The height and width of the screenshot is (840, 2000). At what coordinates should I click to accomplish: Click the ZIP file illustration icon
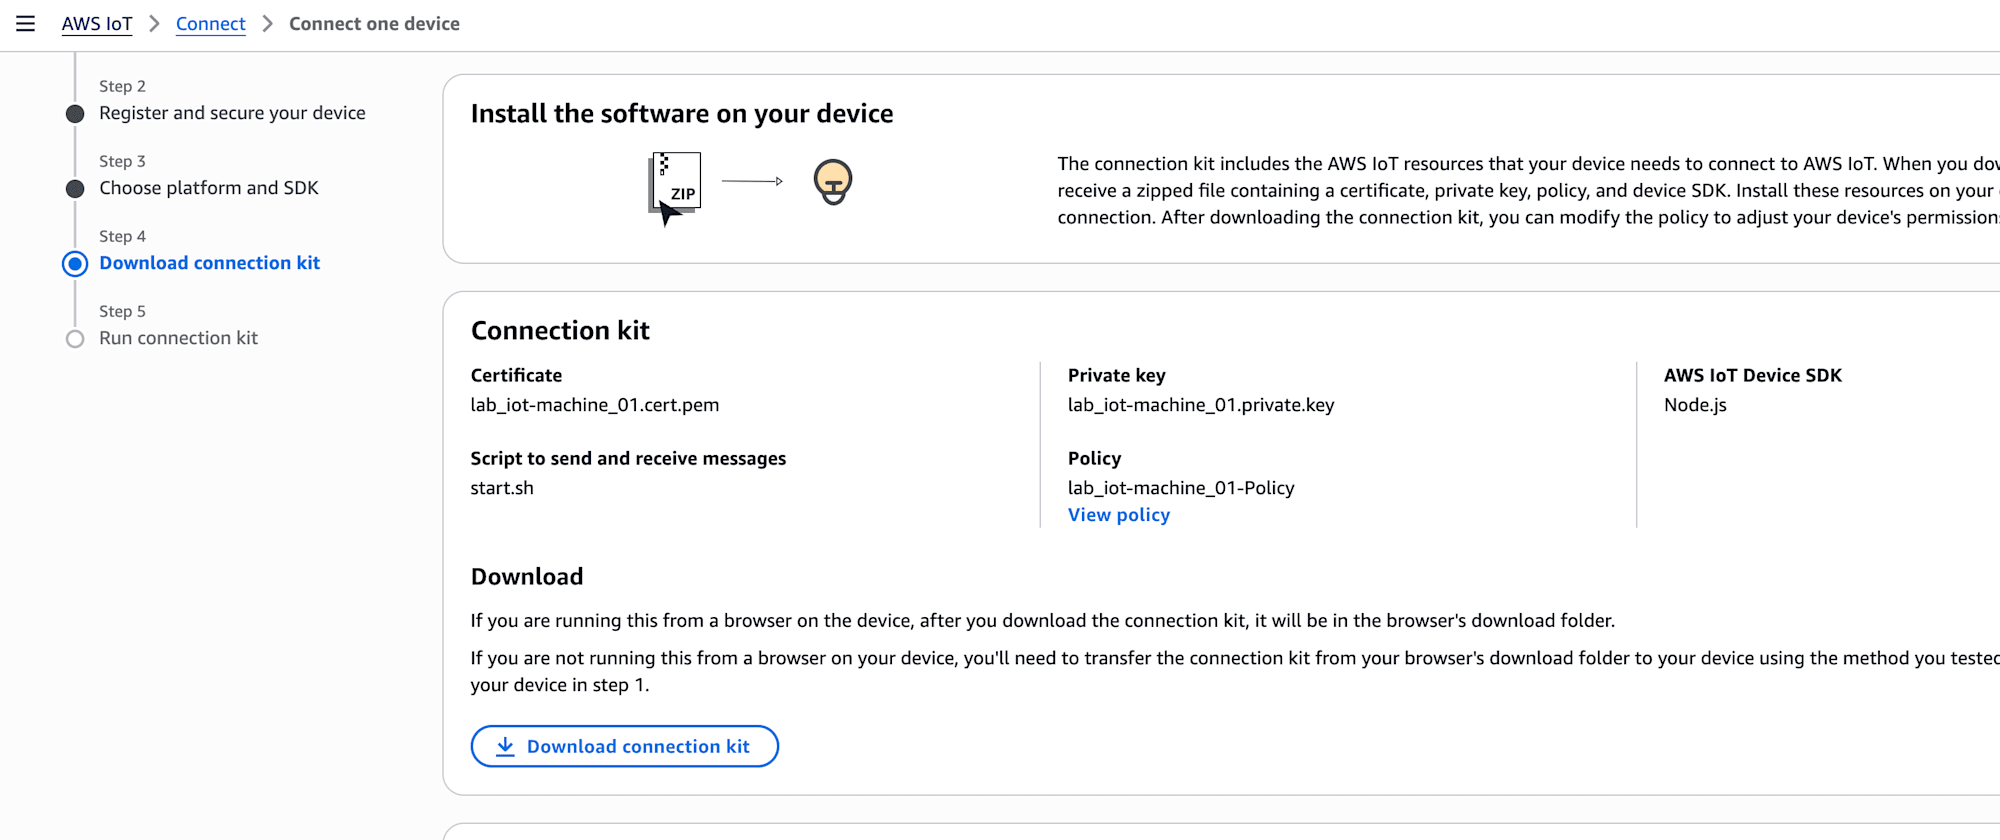tap(675, 188)
